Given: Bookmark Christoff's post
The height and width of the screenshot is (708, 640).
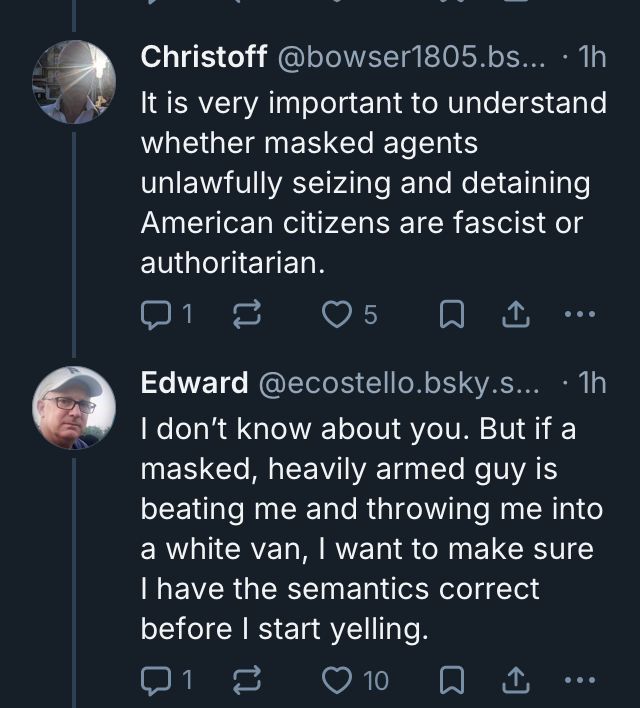Looking at the screenshot, I should [452, 315].
